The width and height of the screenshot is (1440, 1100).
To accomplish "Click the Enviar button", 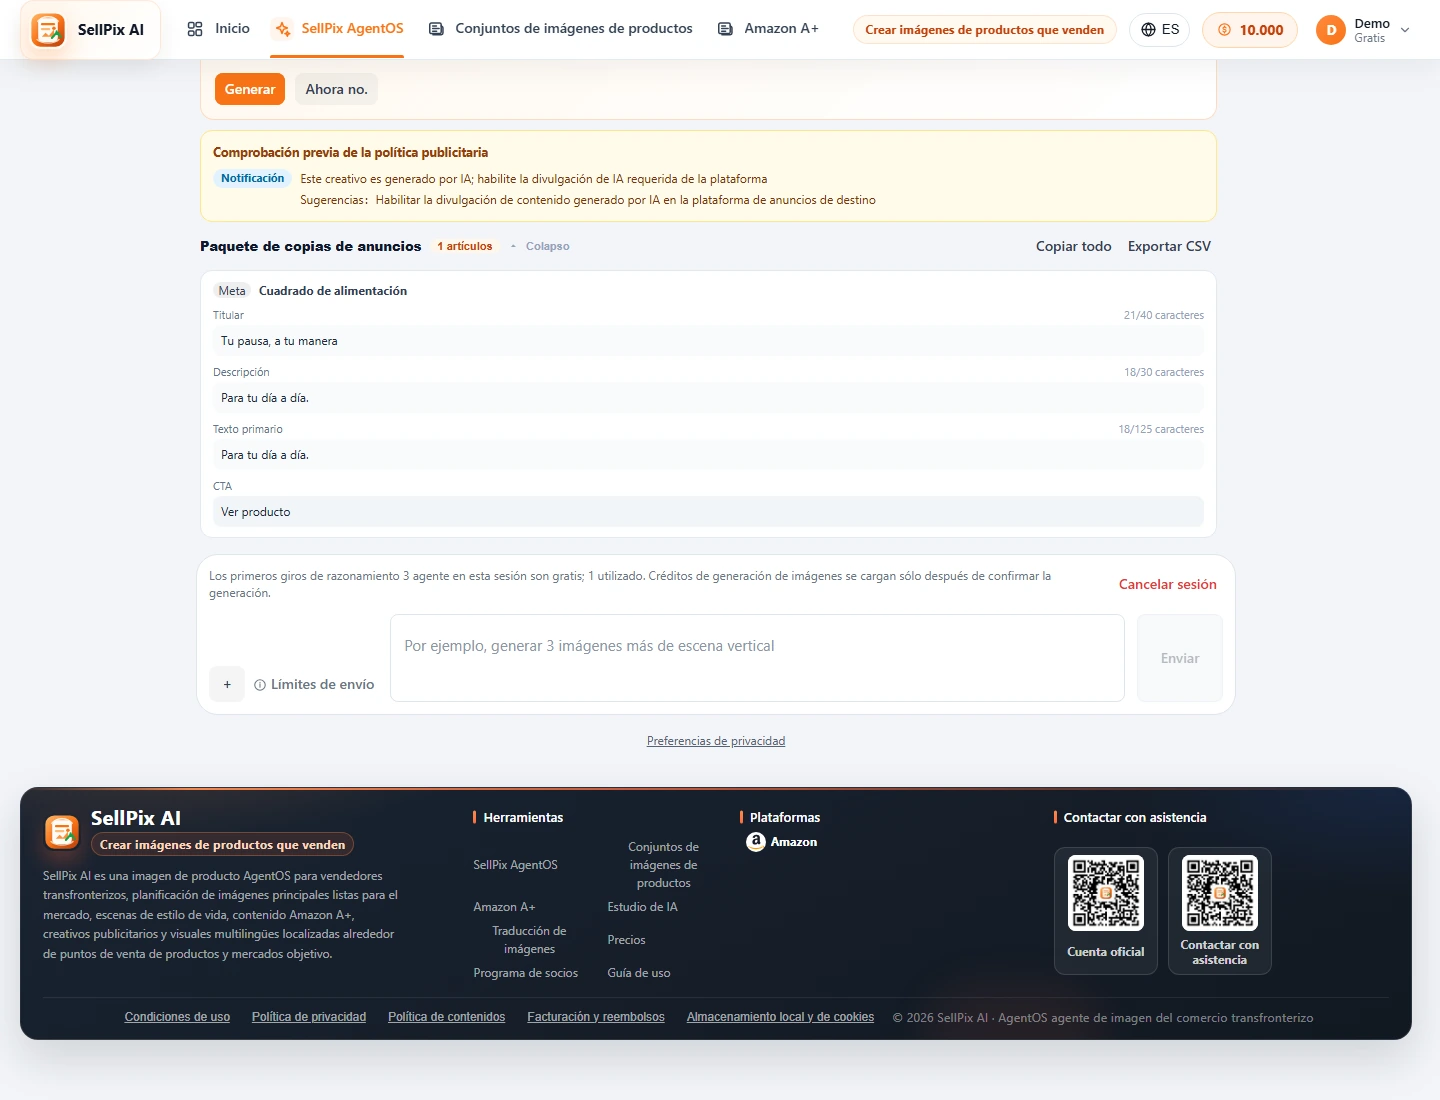I will point(1180,658).
